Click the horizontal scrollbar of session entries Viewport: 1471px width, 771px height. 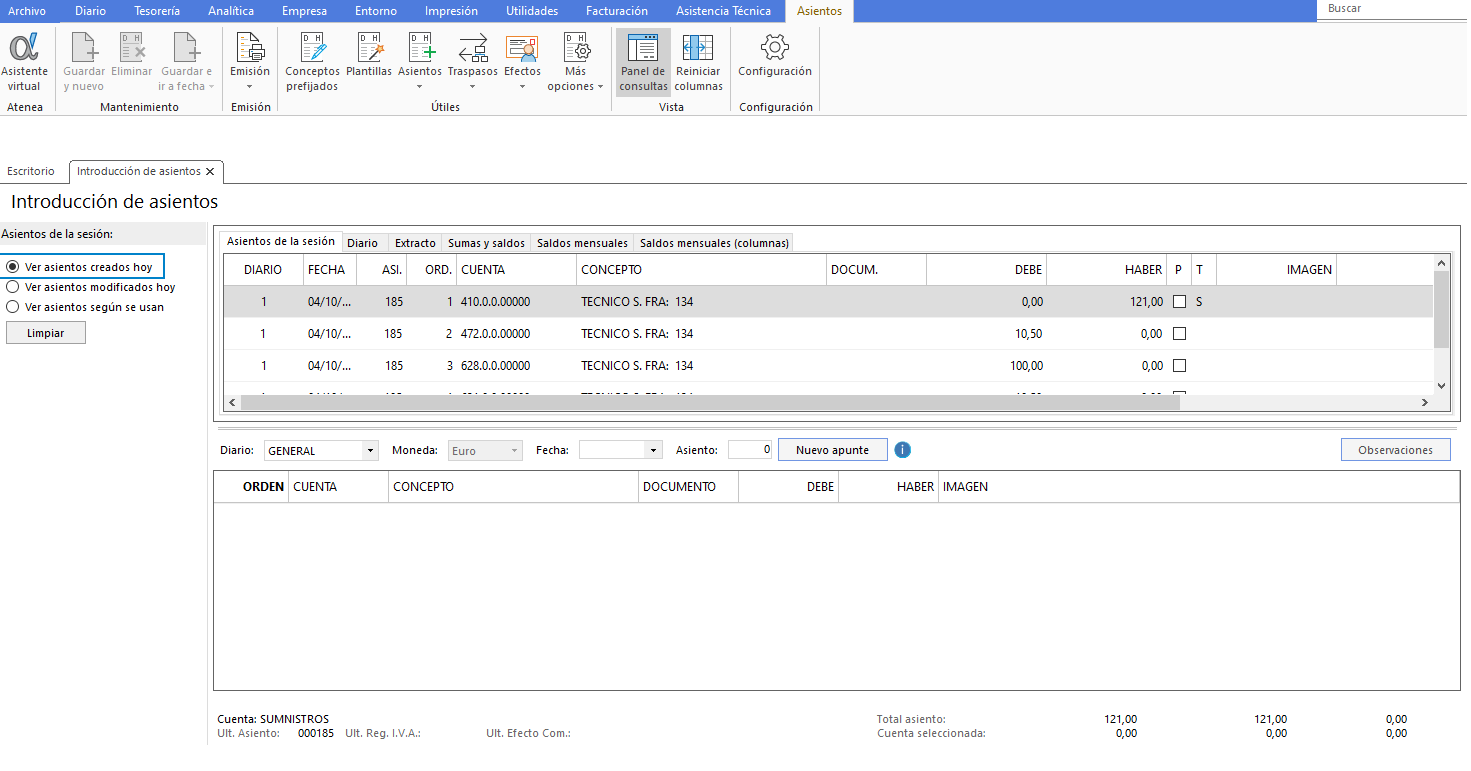tap(710, 402)
